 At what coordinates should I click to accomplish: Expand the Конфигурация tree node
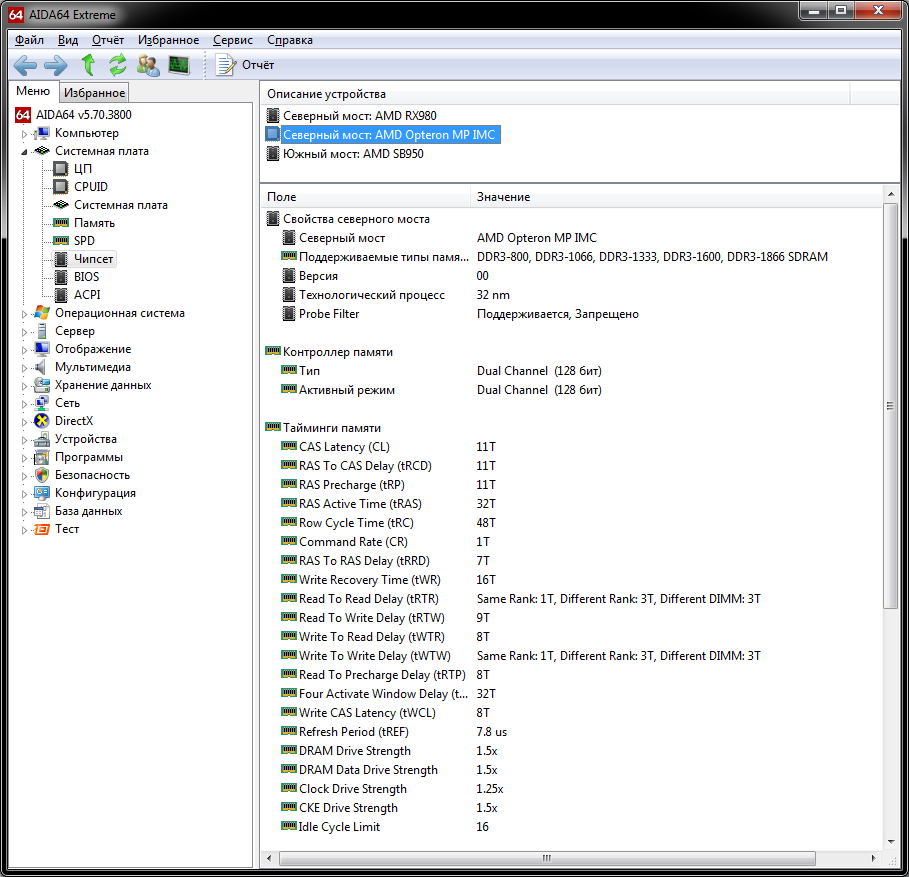[24, 493]
